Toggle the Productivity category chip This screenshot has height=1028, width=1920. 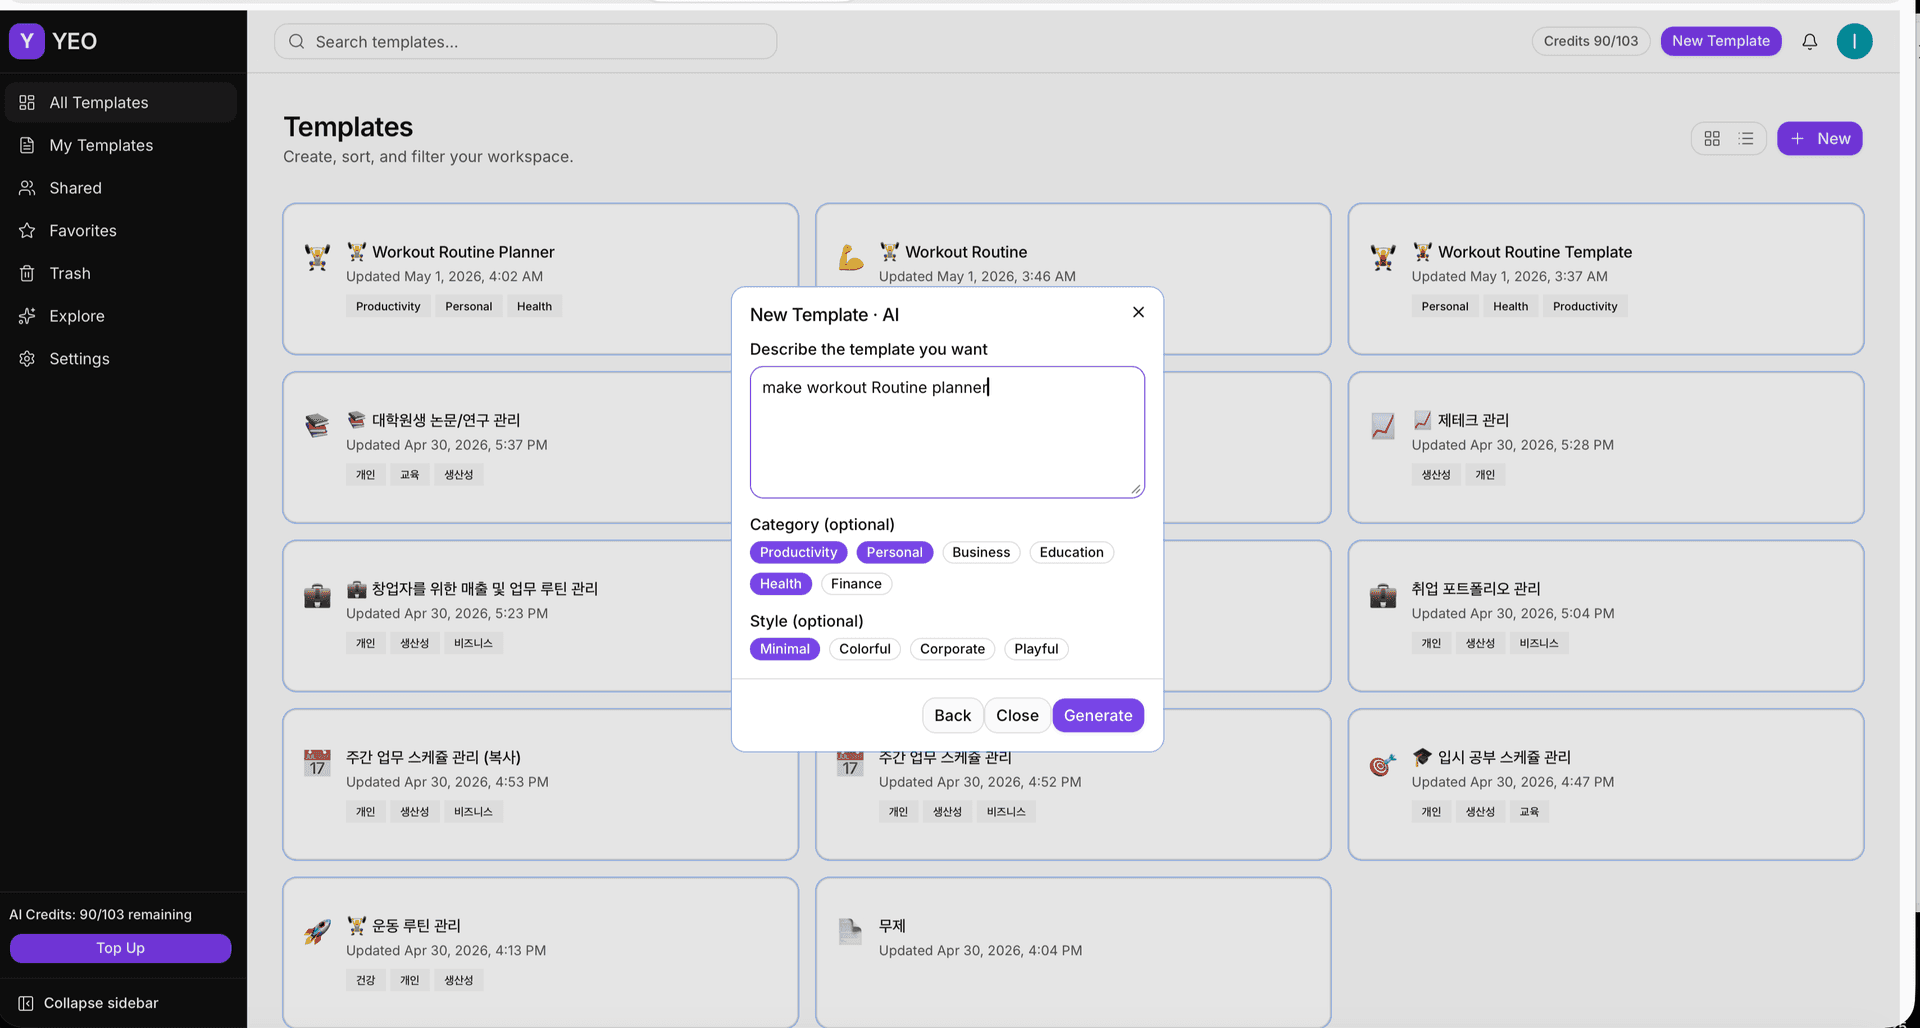(798, 552)
